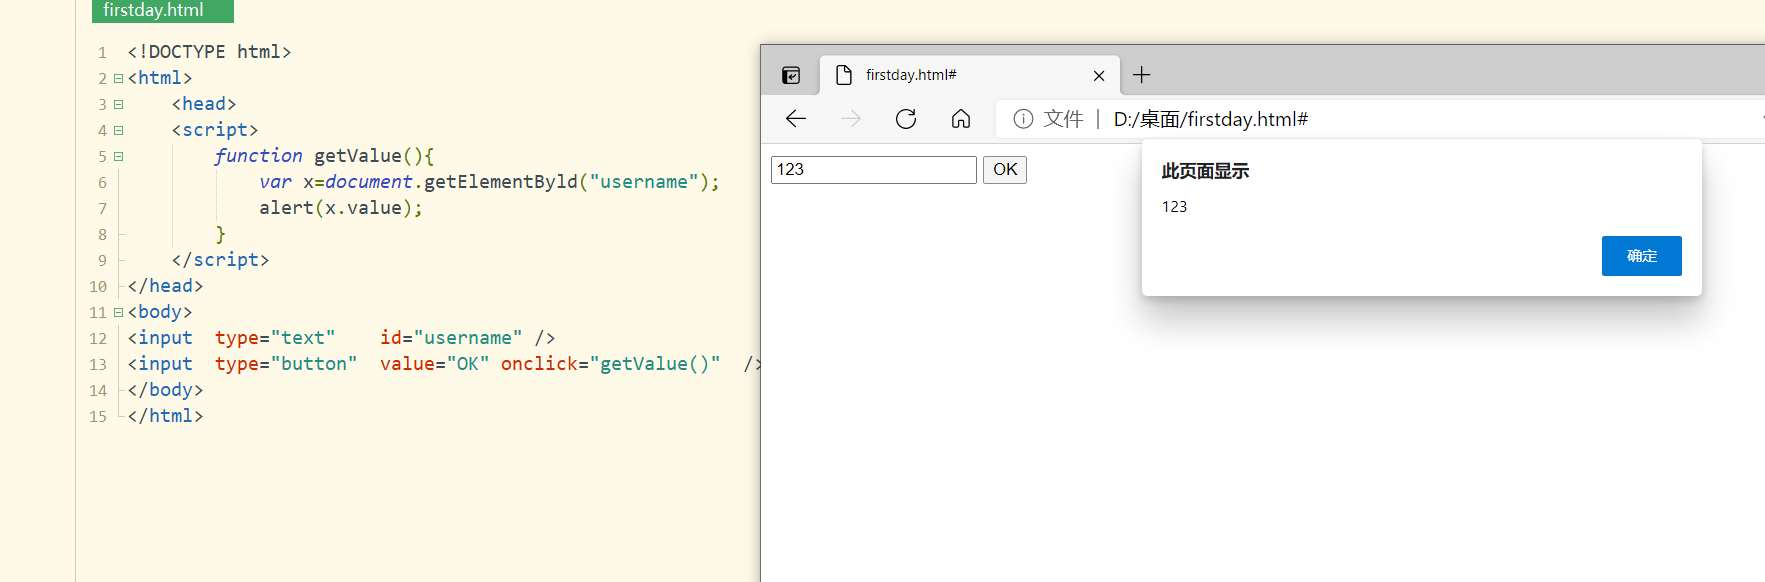Collapse the html fold on line 2
1765x582 pixels.
(118, 78)
